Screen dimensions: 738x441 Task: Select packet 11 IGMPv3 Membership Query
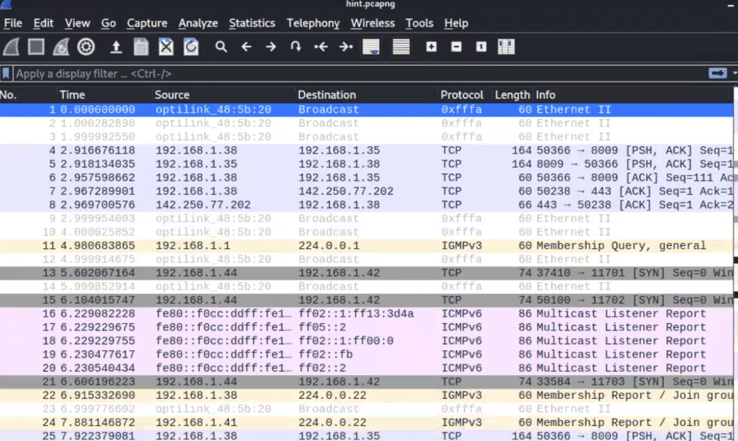coord(366,246)
